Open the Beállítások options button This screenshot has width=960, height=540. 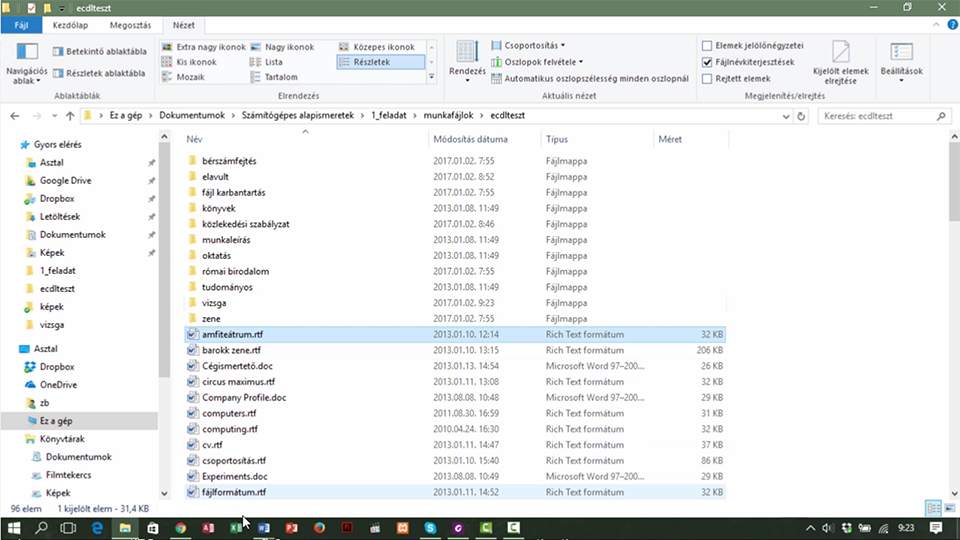tap(901, 63)
